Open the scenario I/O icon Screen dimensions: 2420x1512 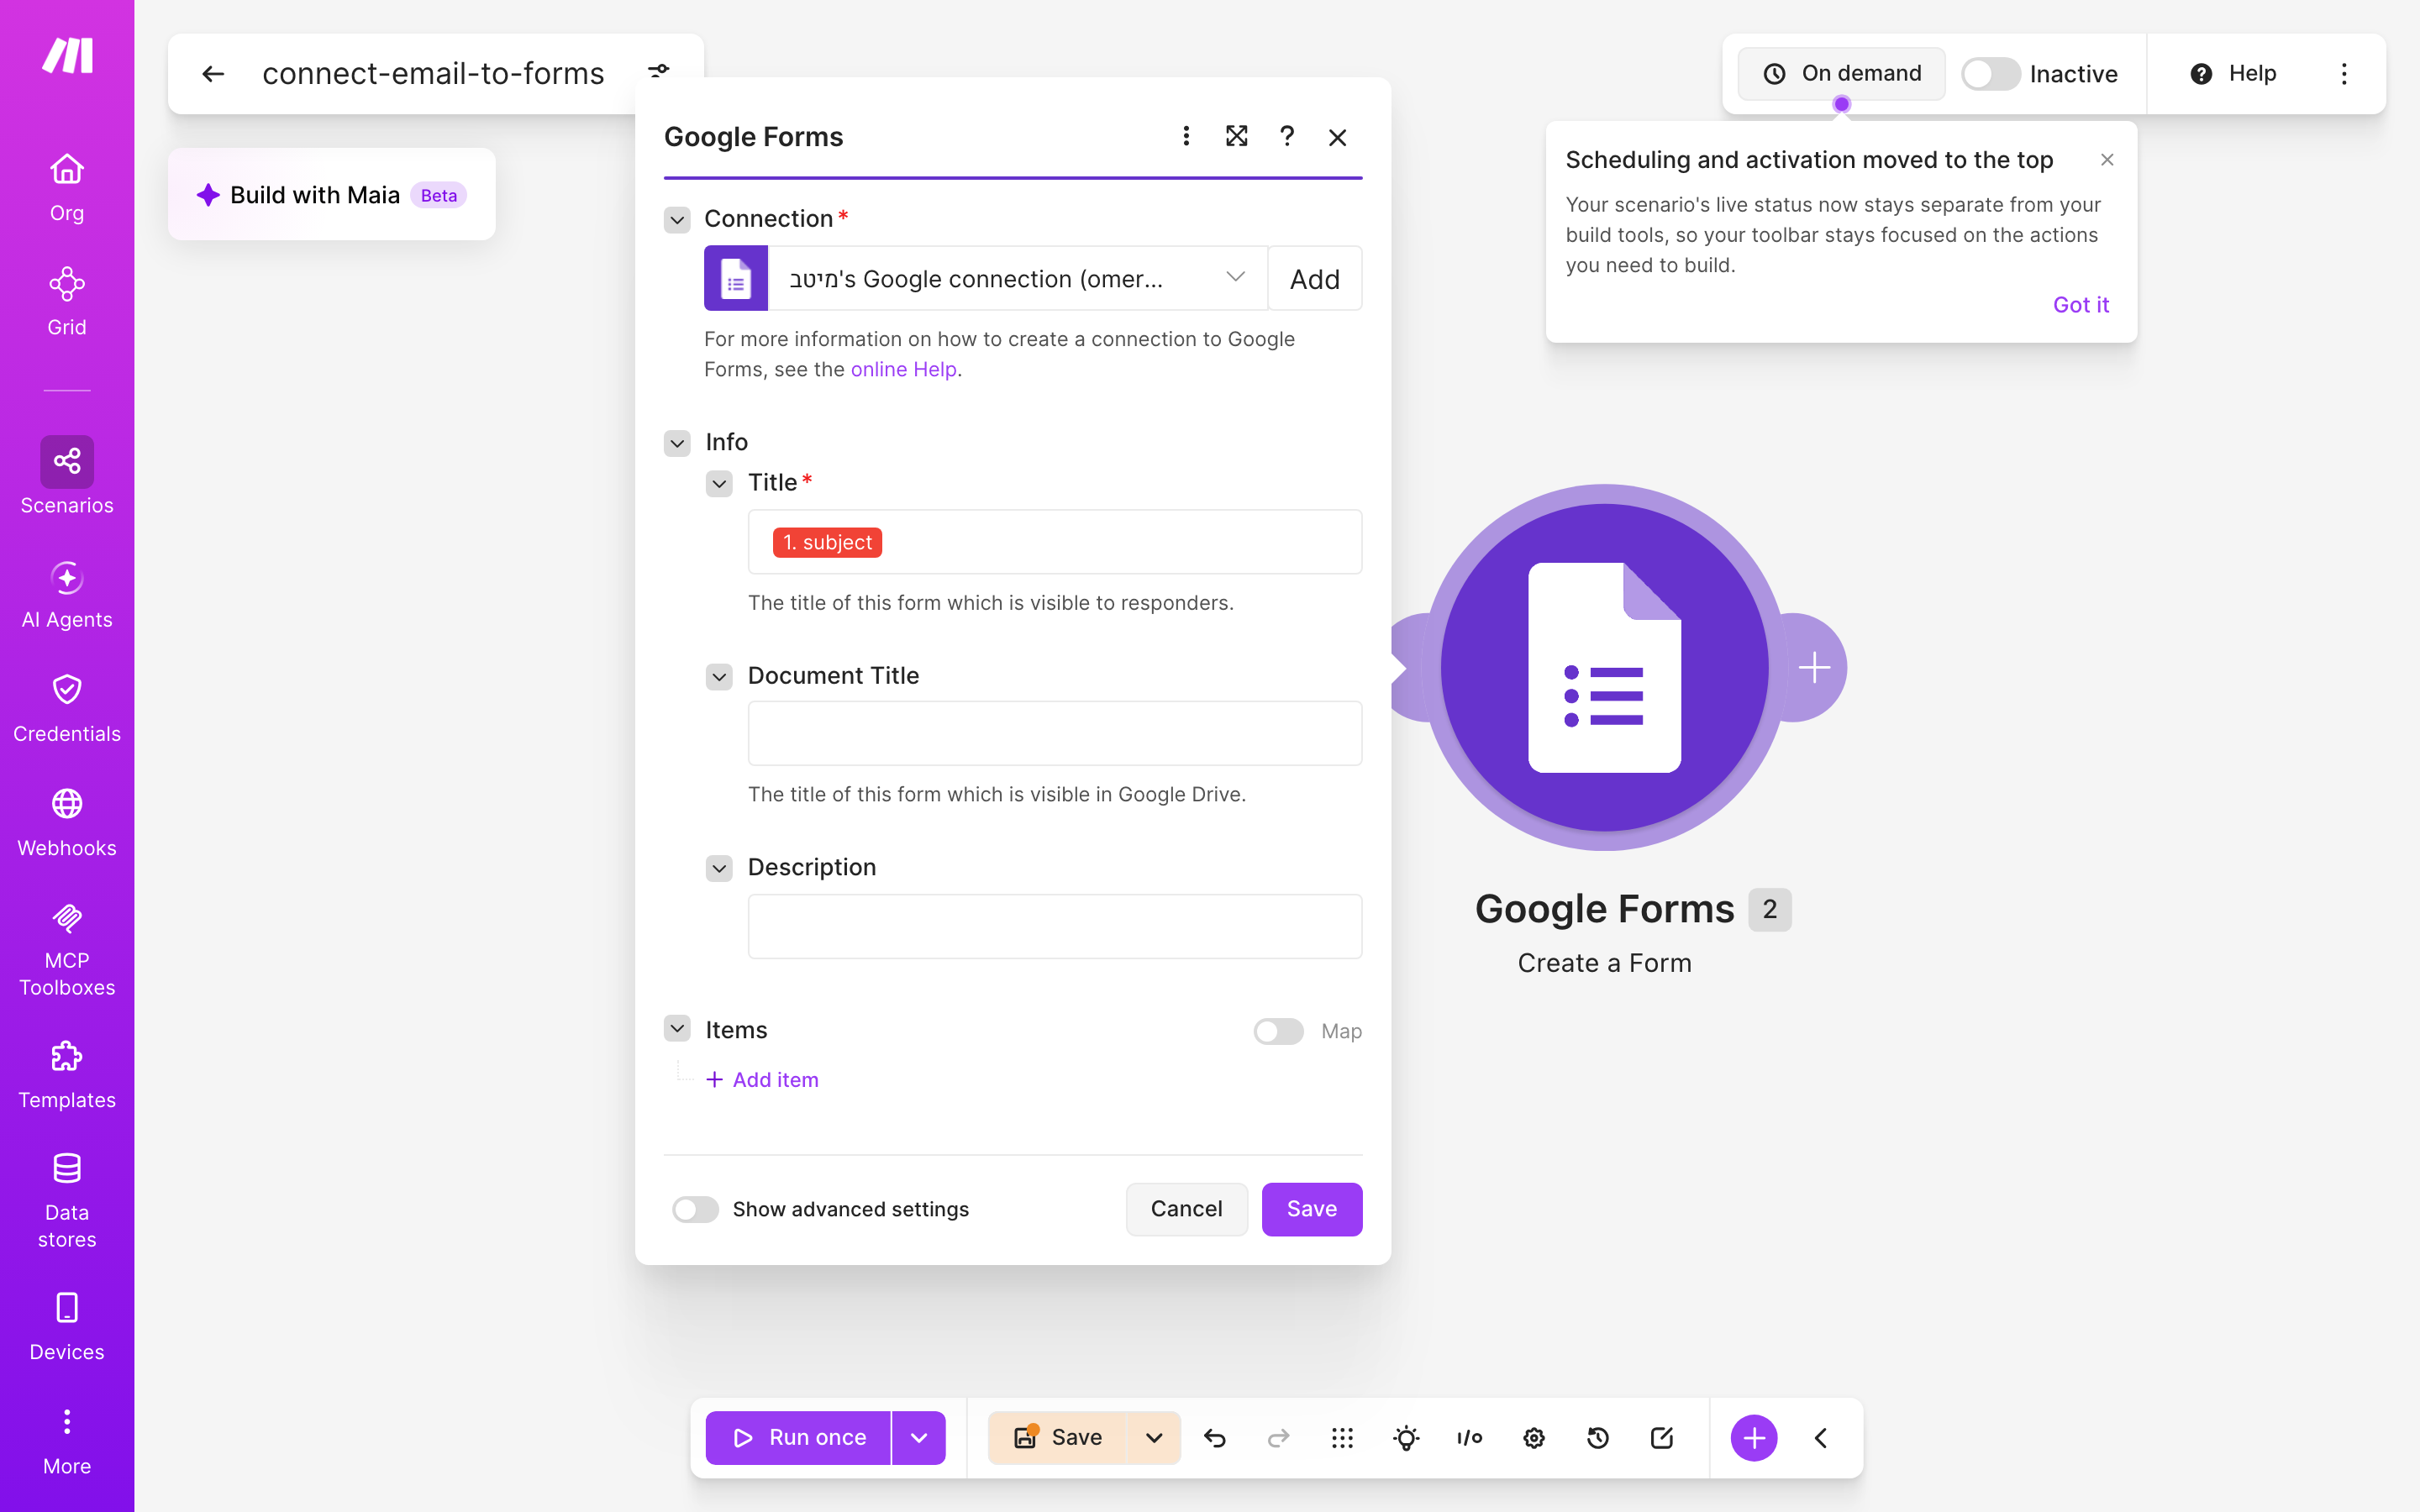[x=1470, y=1438]
